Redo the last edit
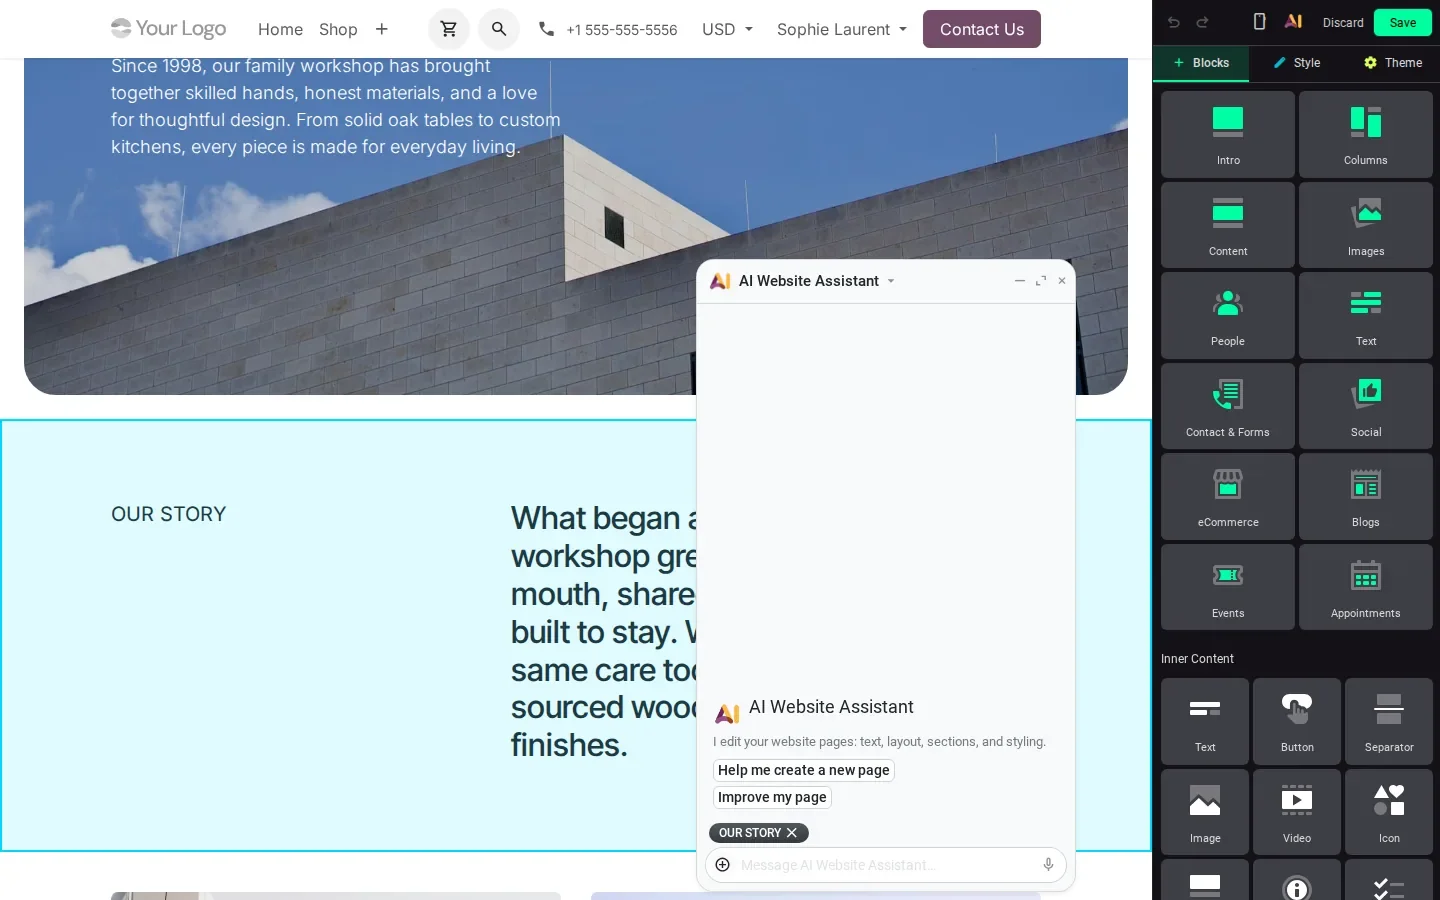 click(1203, 22)
